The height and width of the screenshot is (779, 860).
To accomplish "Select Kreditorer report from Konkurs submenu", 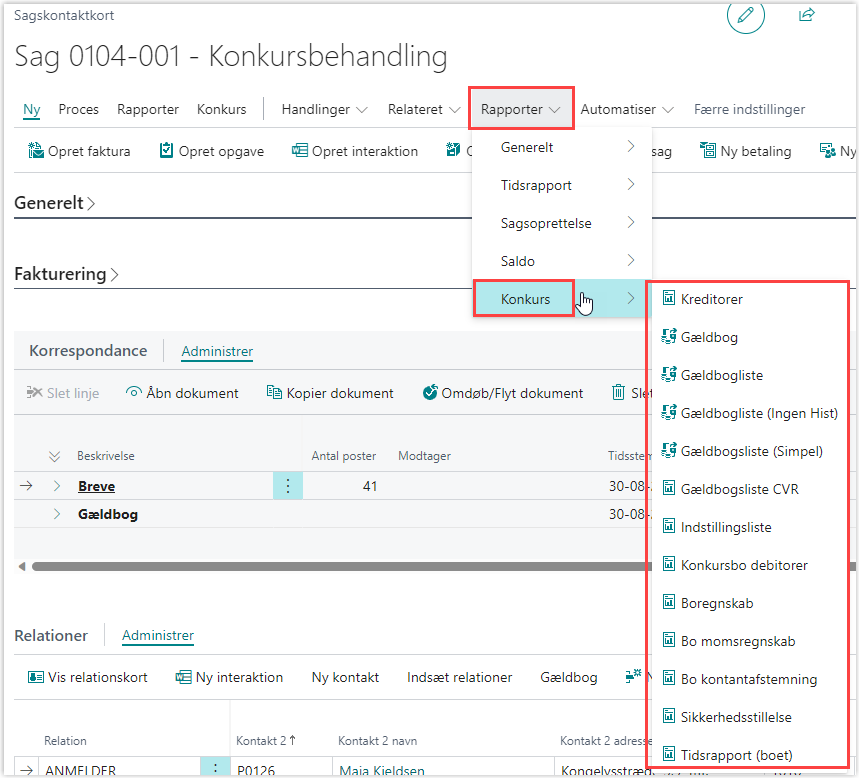I will [711, 299].
